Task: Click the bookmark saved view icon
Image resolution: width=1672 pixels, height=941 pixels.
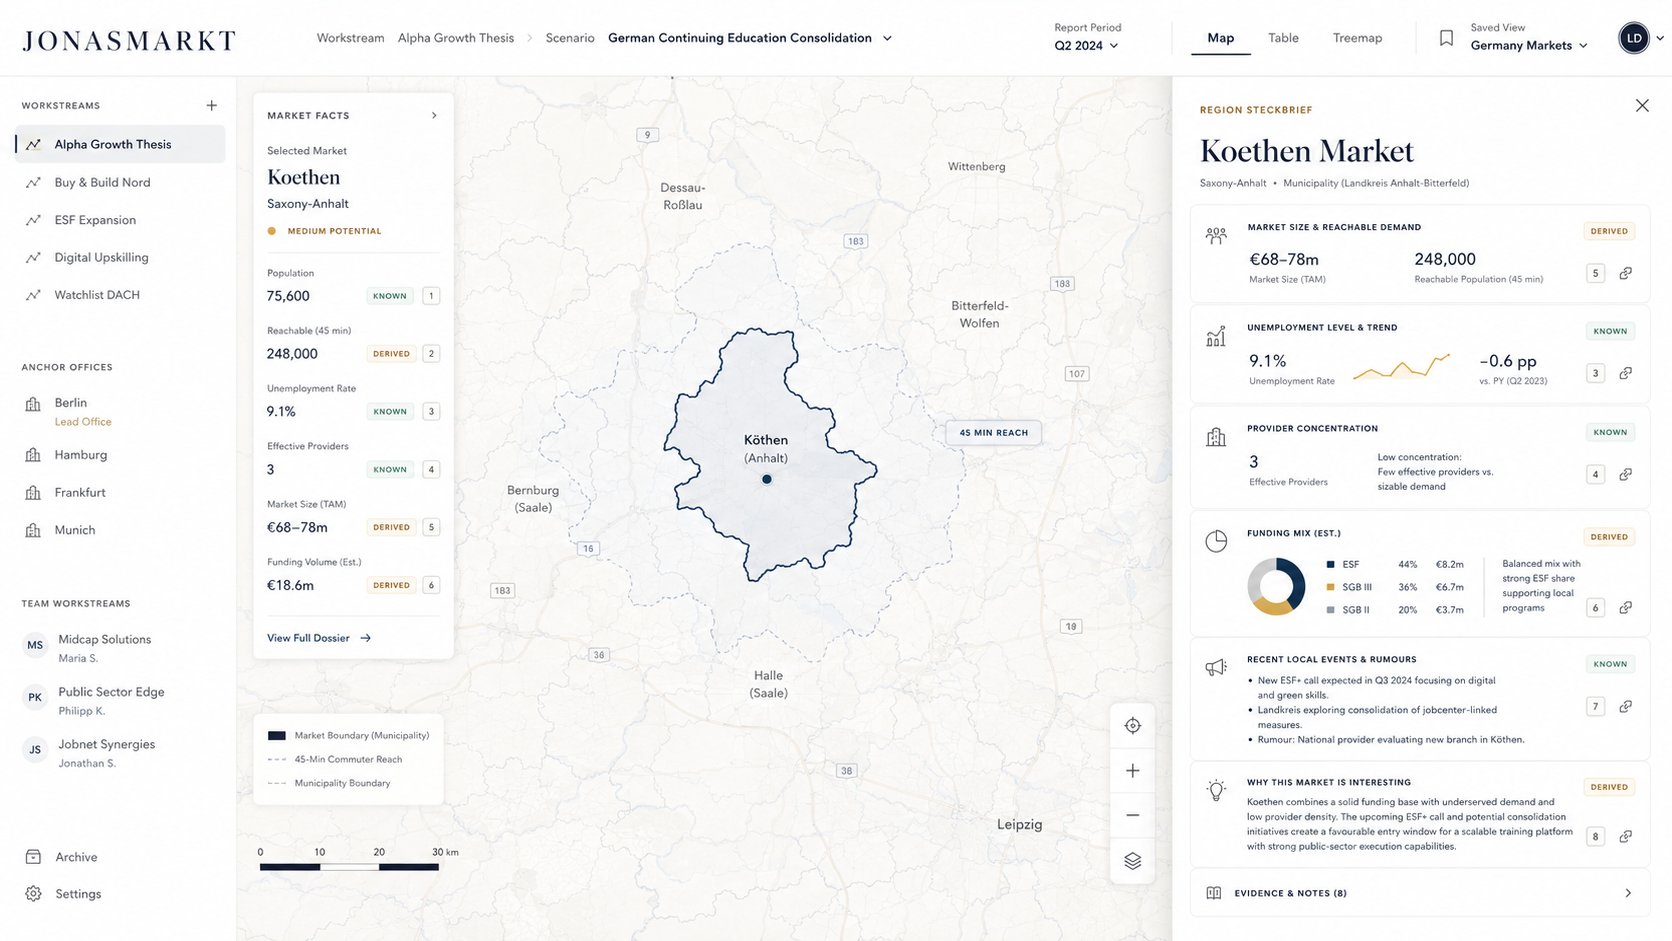Action: [1446, 38]
